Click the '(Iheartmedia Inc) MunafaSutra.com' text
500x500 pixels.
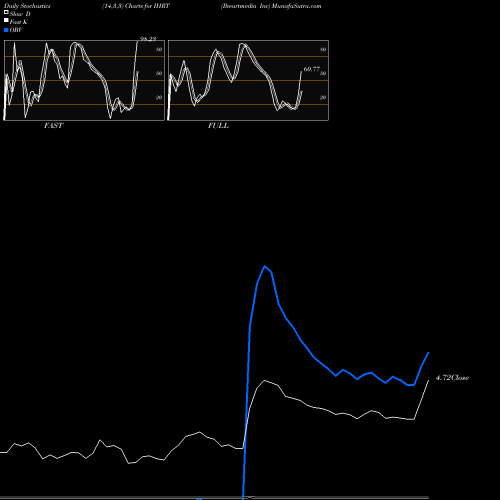[271, 6]
